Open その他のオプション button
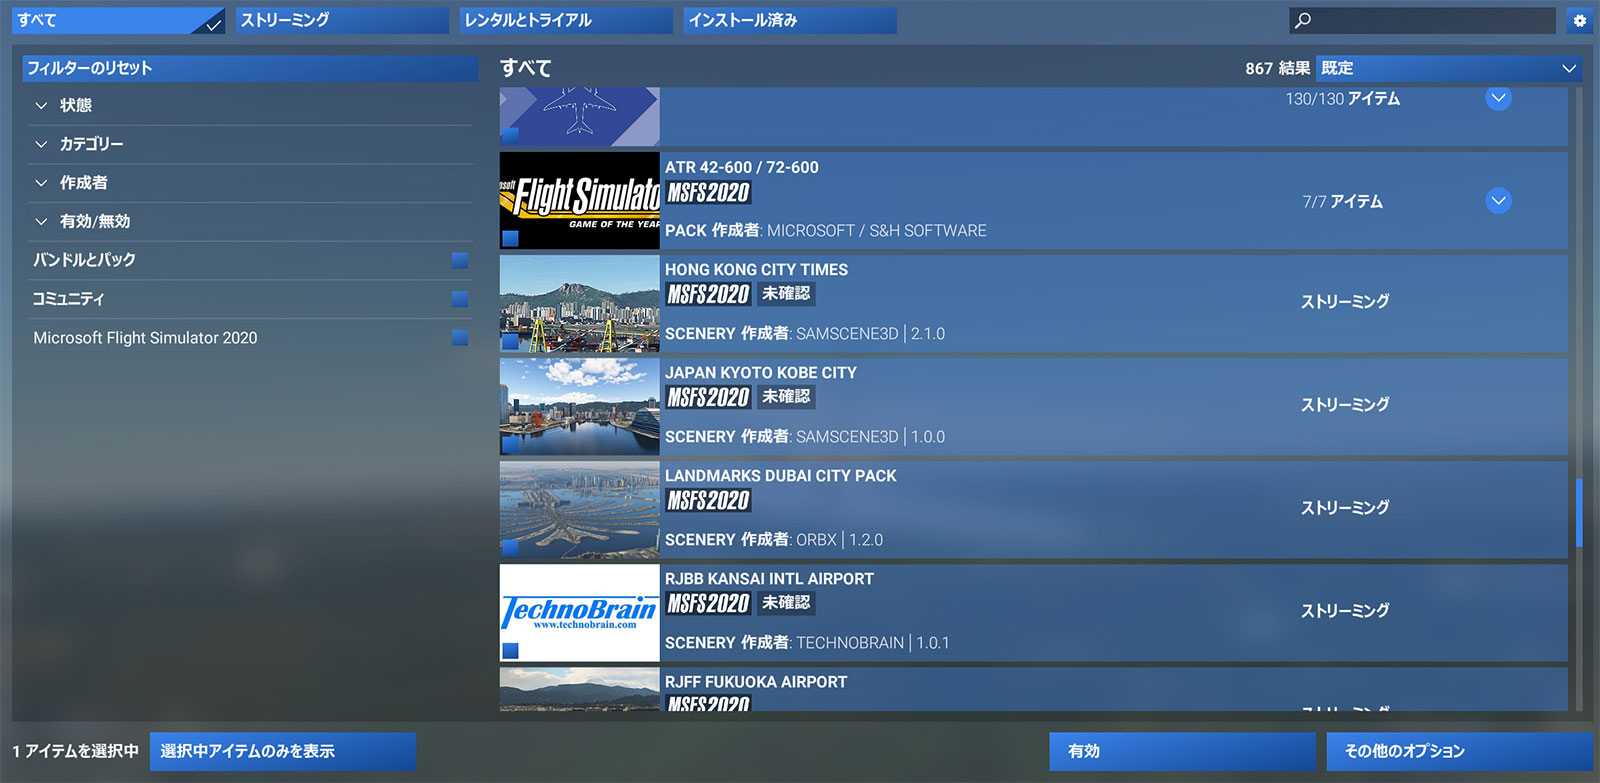The width and height of the screenshot is (1600, 783). [1460, 751]
